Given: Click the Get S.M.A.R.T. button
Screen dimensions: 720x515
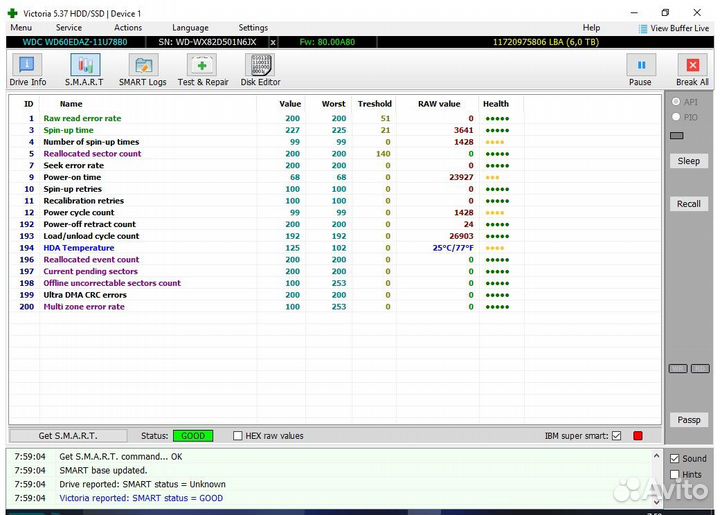Looking at the screenshot, I should point(68,436).
